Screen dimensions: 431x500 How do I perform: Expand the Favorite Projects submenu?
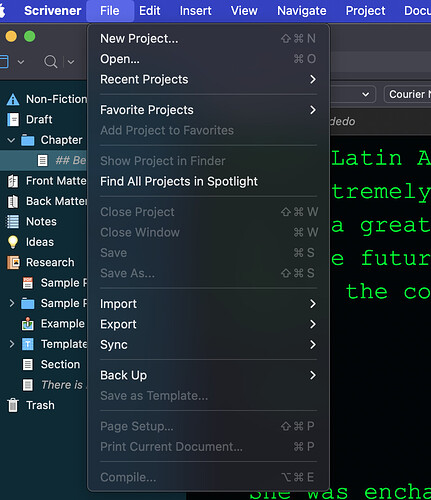[208, 110]
